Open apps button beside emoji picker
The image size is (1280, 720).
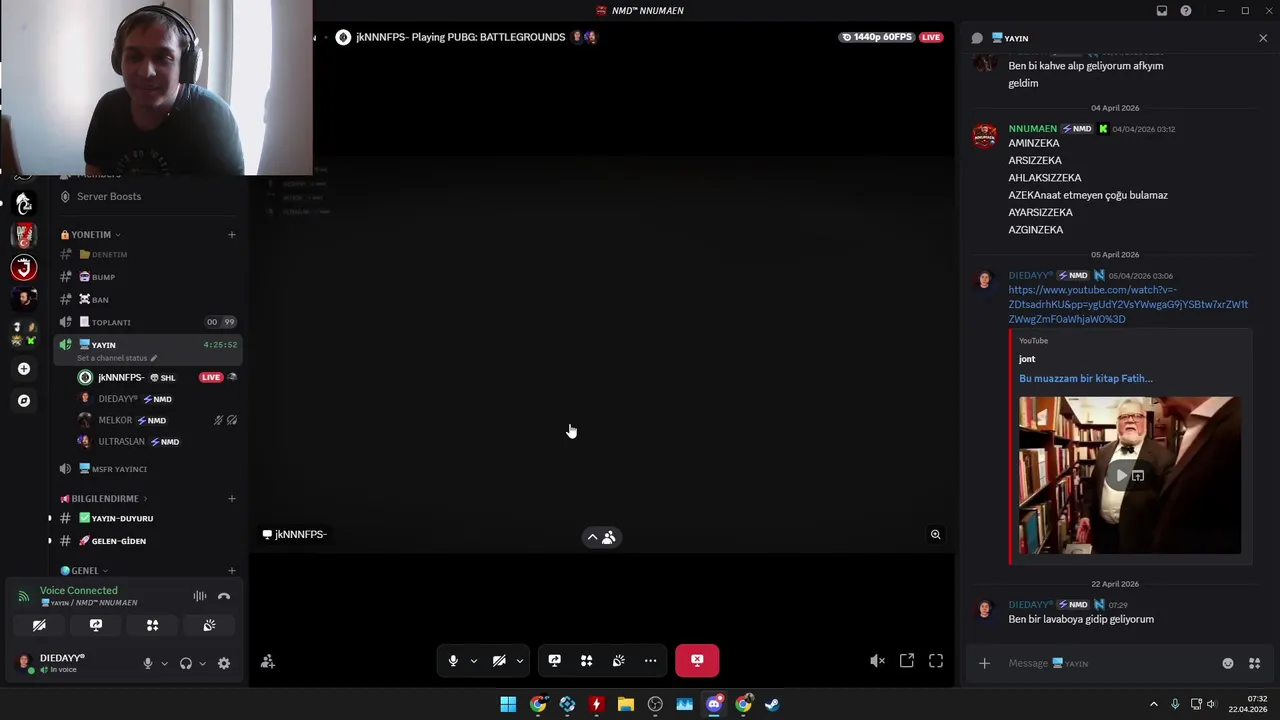click(x=1254, y=664)
